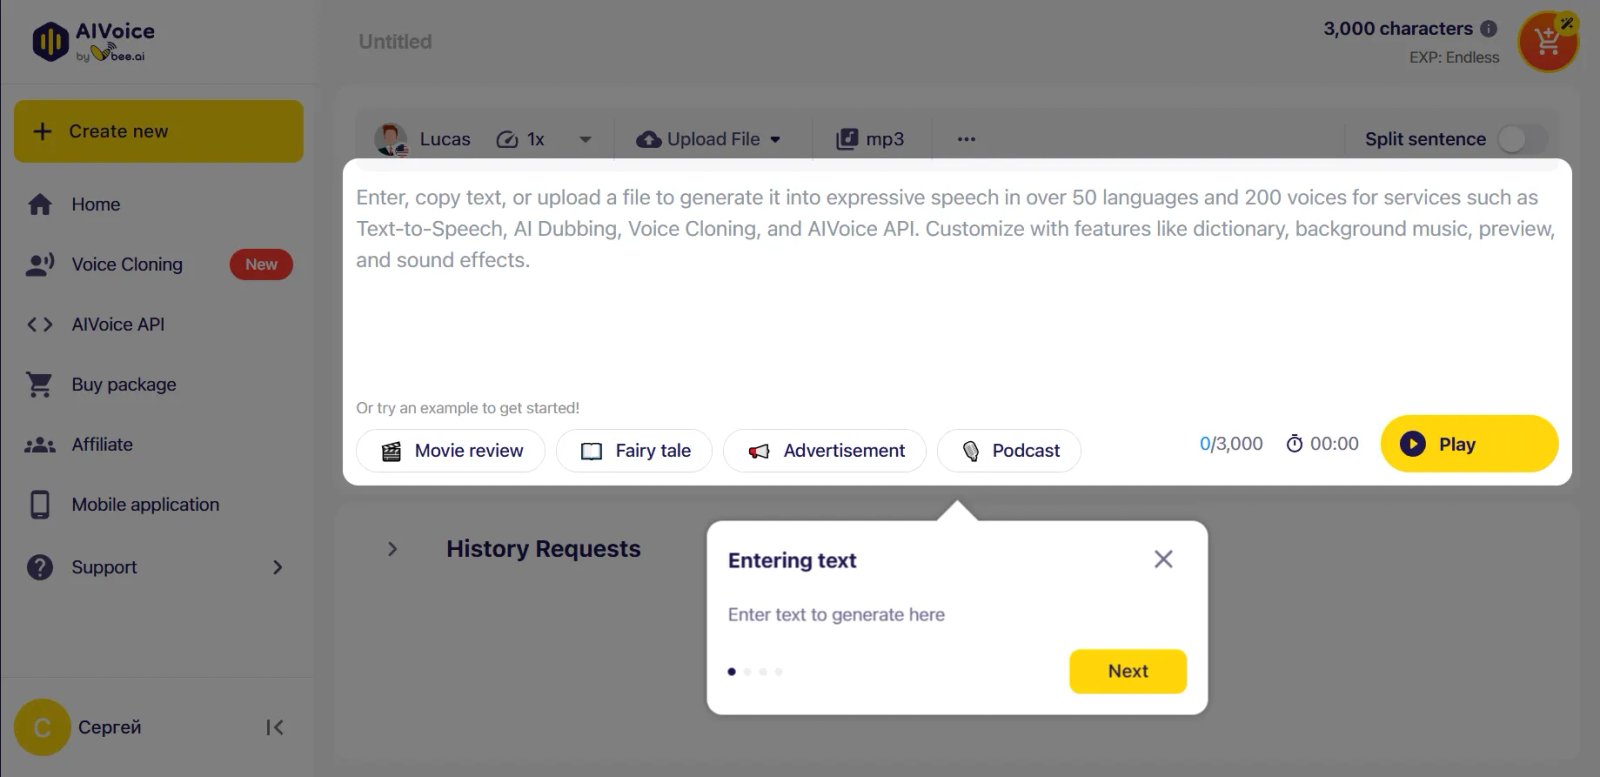Click the shopping cart icon at top right

click(x=1547, y=41)
